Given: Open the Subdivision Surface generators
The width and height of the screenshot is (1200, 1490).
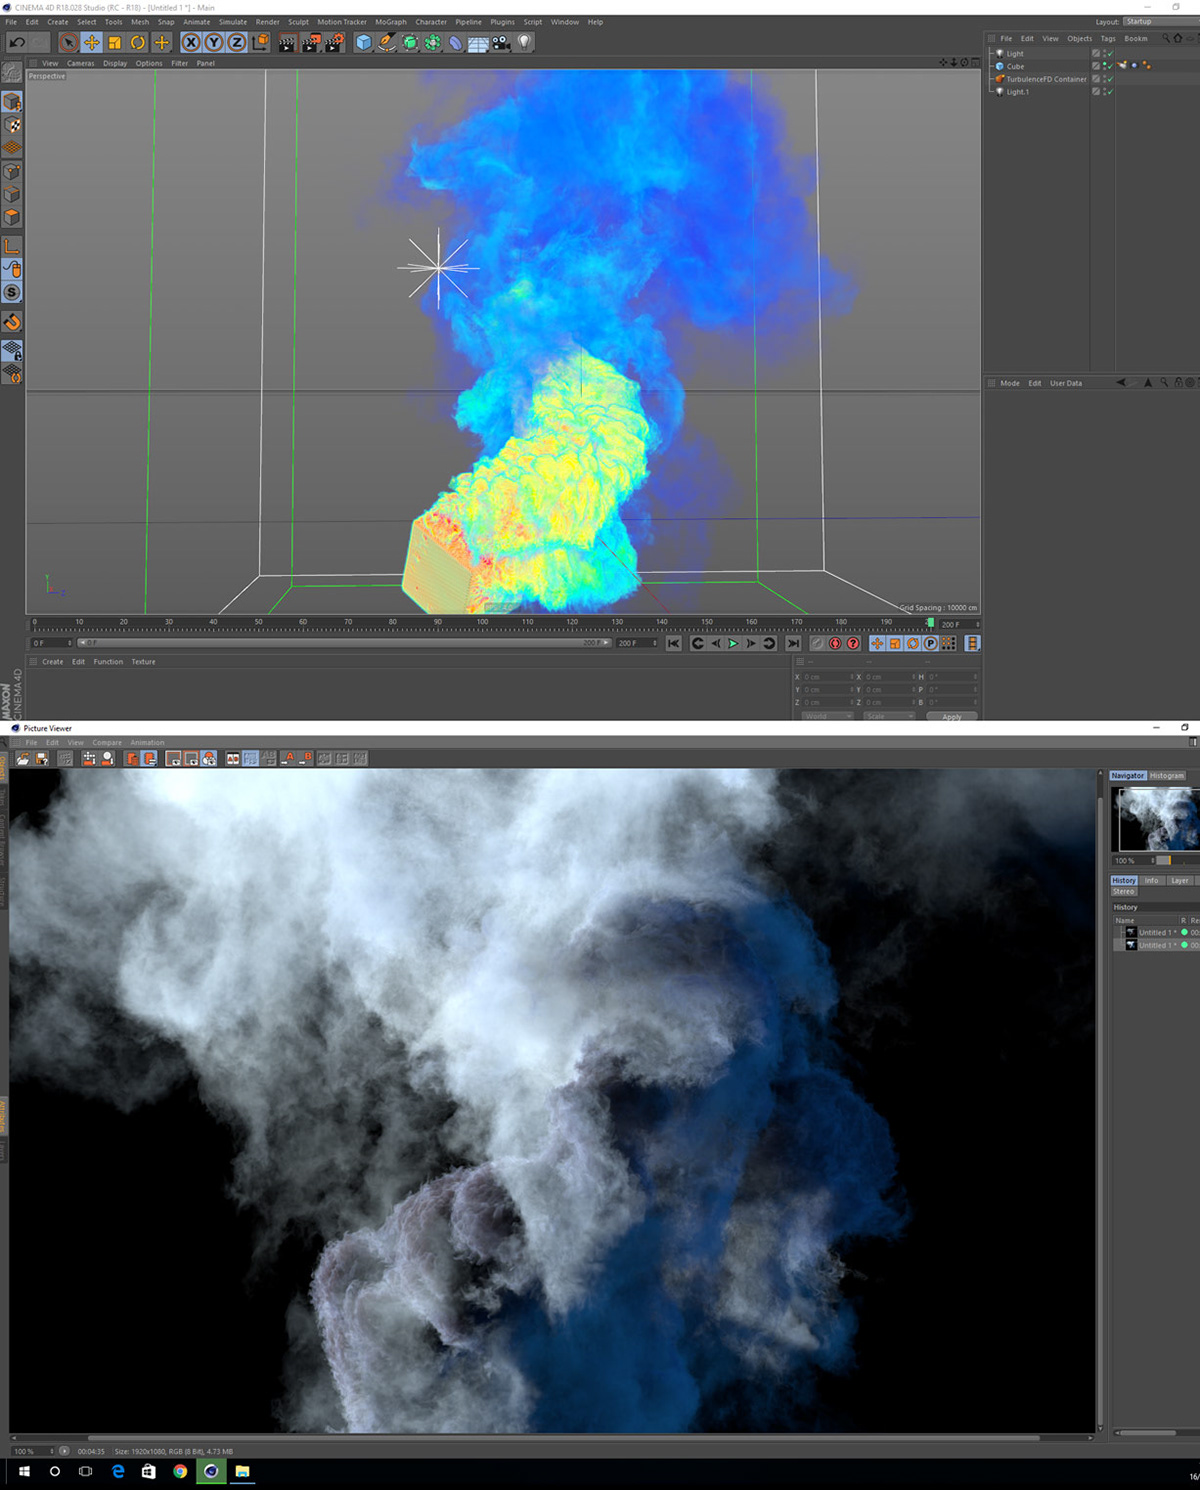Looking at the screenshot, I should point(410,42).
